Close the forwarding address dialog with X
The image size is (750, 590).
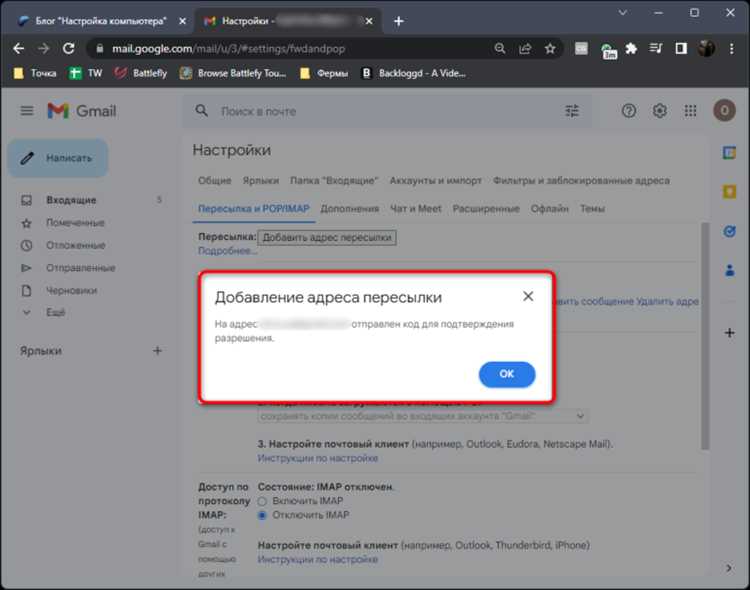click(x=528, y=296)
